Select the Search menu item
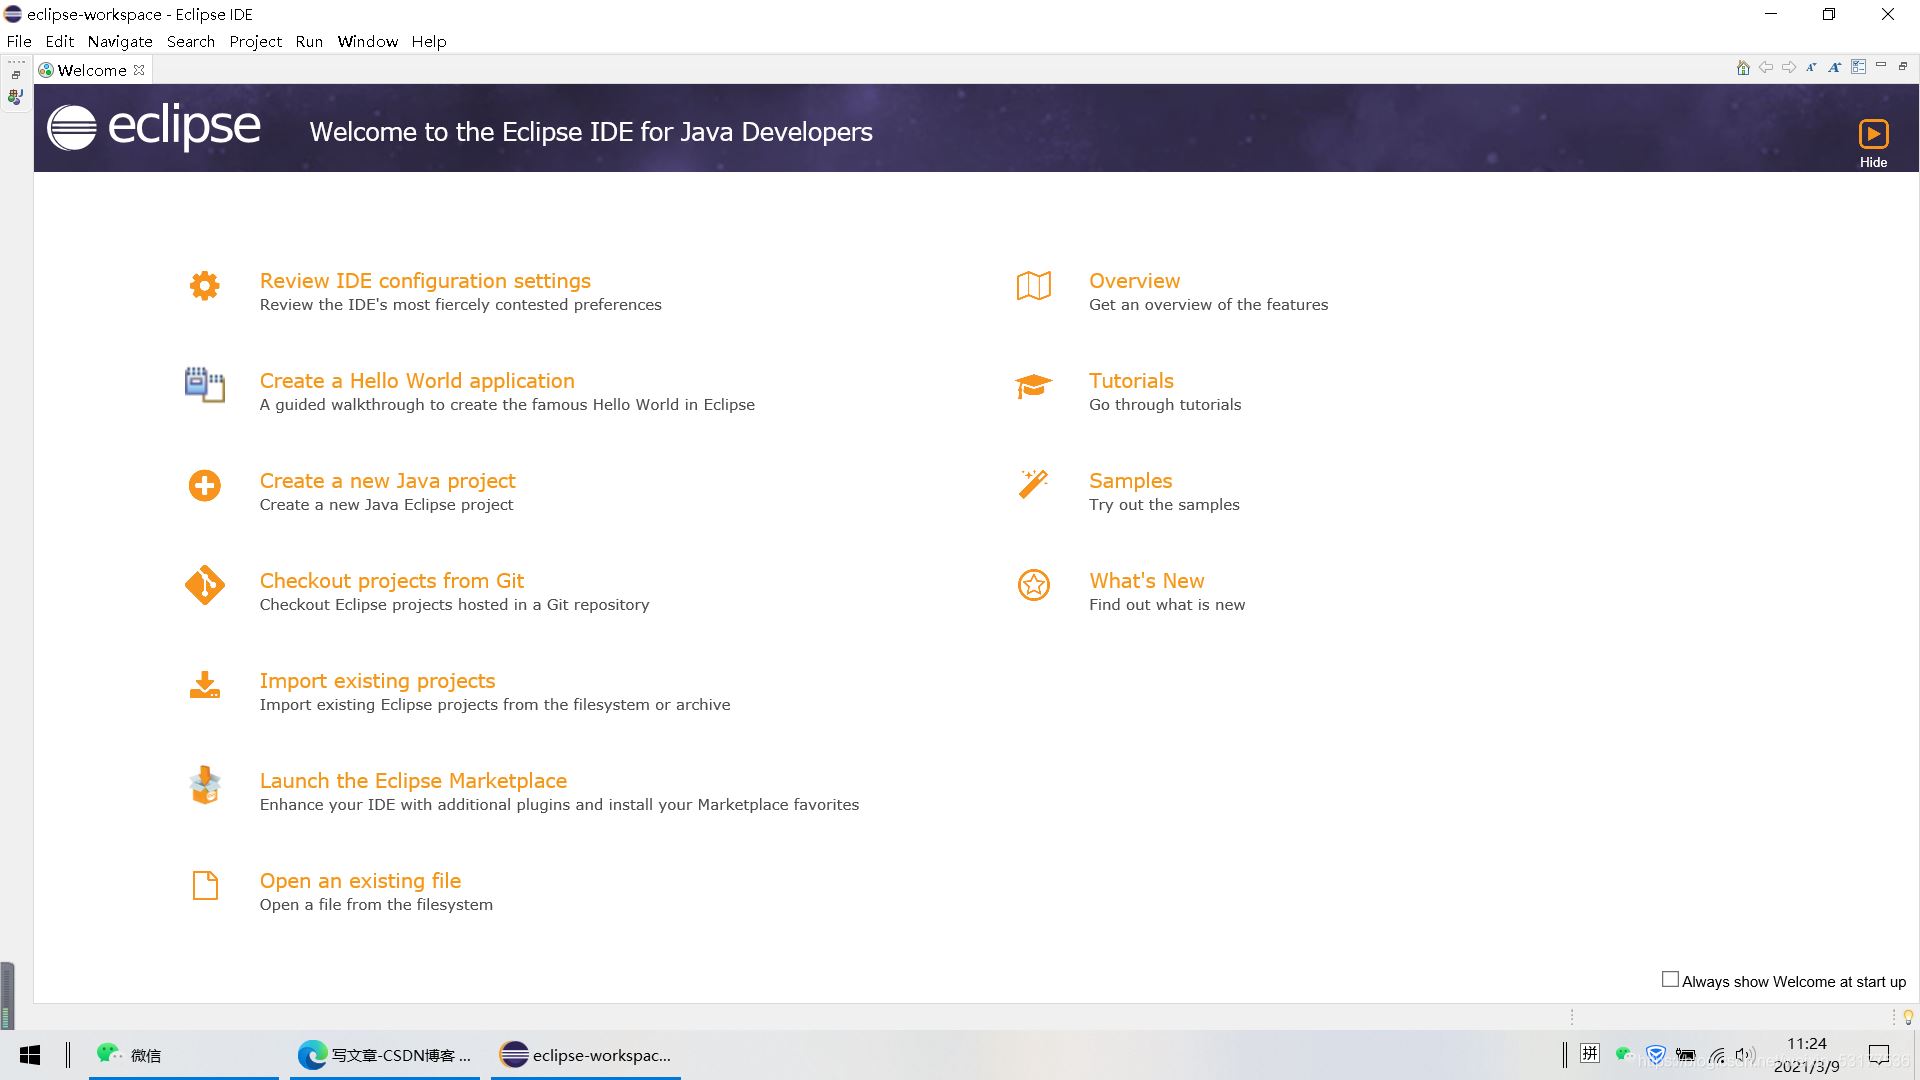The image size is (1920, 1080). [x=190, y=41]
